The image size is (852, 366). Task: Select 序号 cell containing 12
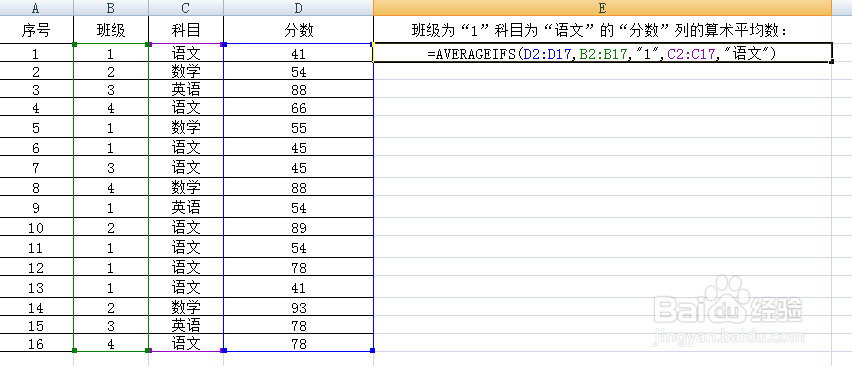point(36,268)
